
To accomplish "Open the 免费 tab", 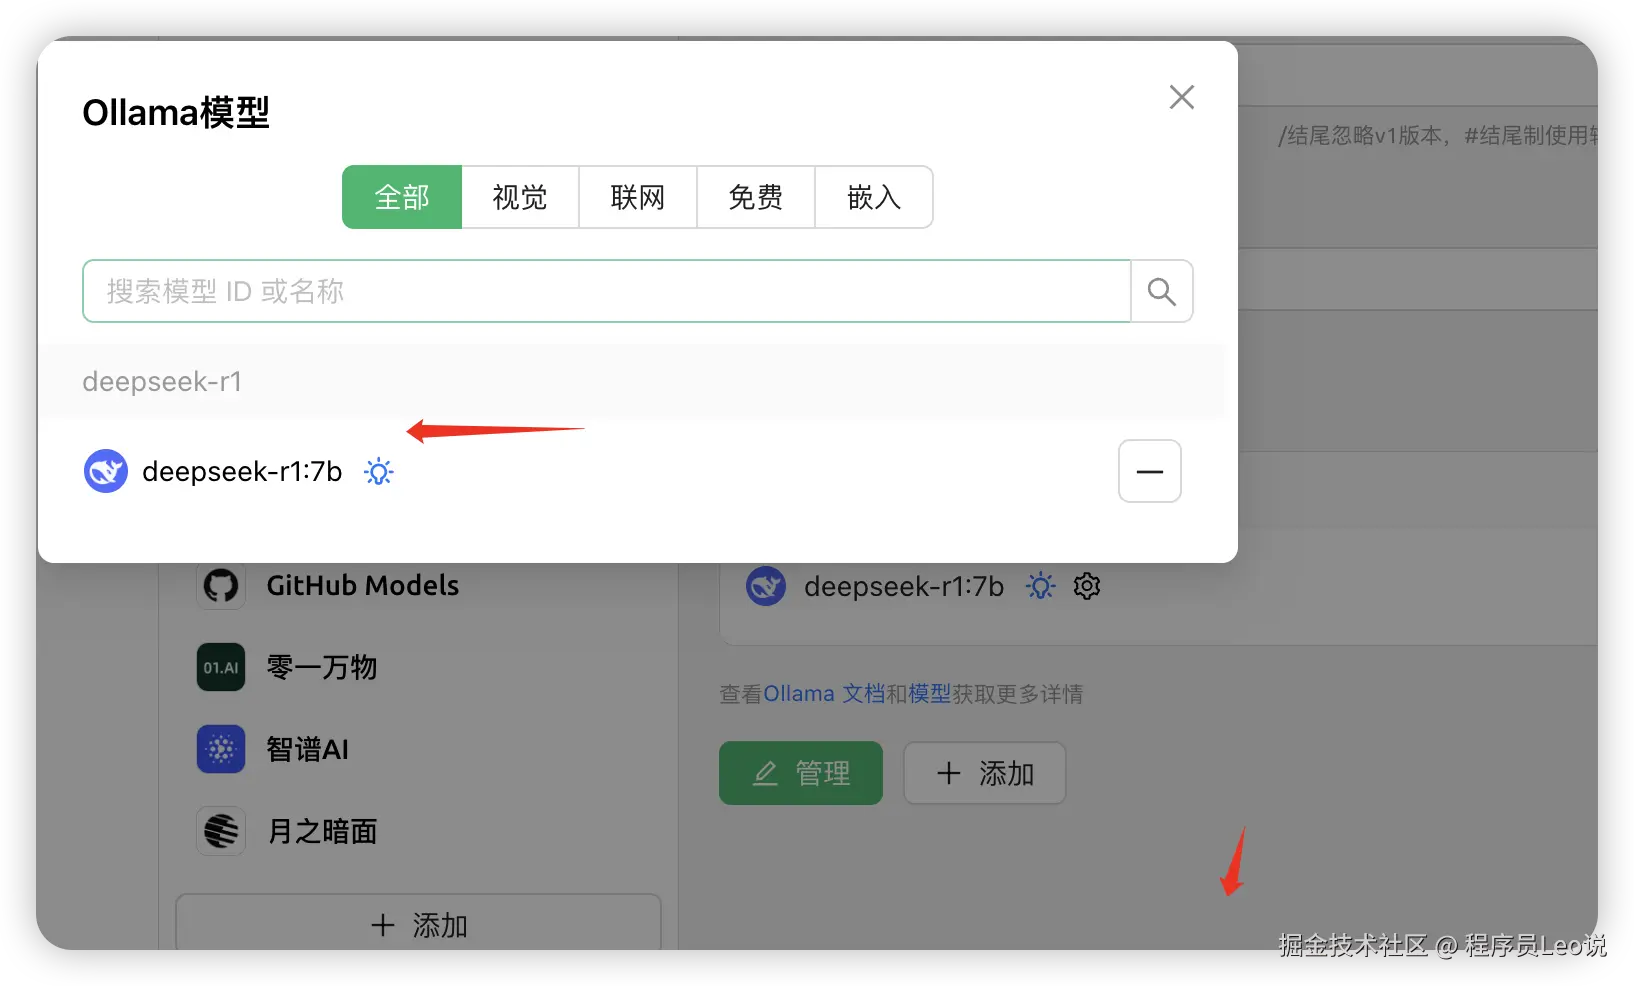I will pyautogui.click(x=756, y=197).
